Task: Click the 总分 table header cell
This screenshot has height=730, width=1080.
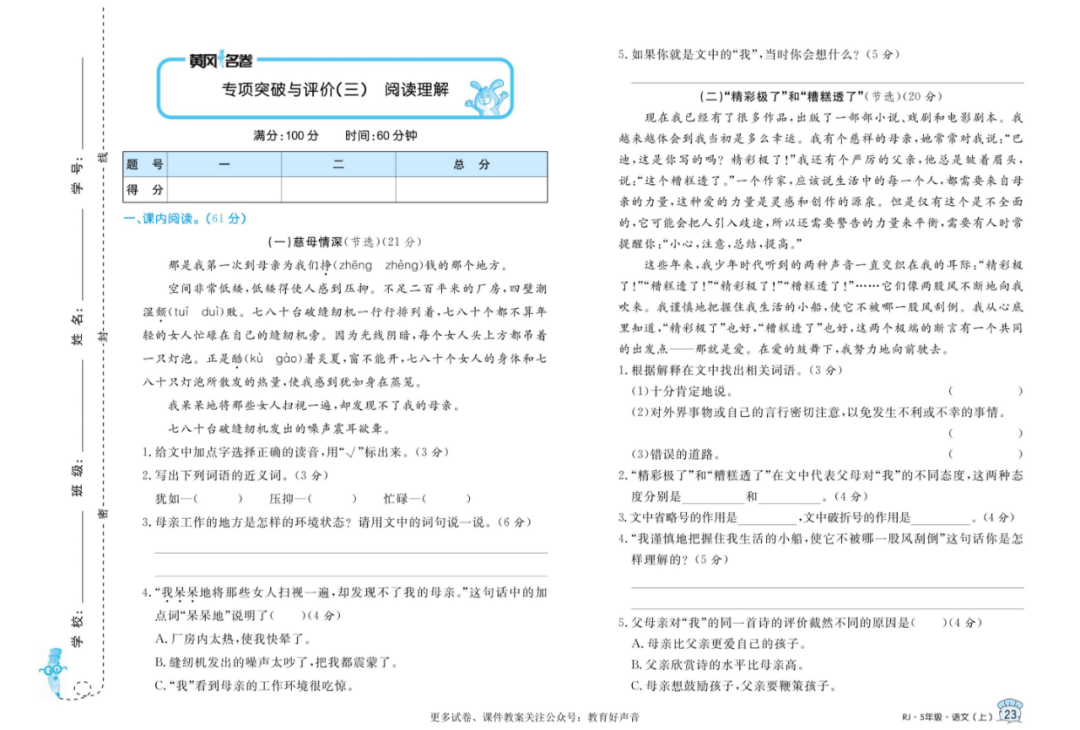Action: coord(472,165)
